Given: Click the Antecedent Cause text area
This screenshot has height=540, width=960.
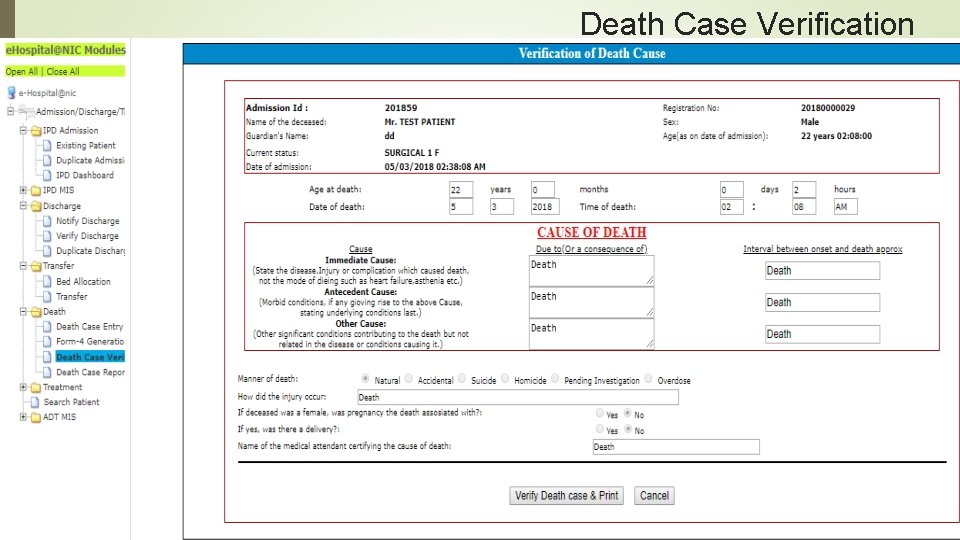Looking at the screenshot, I should [591, 302].
